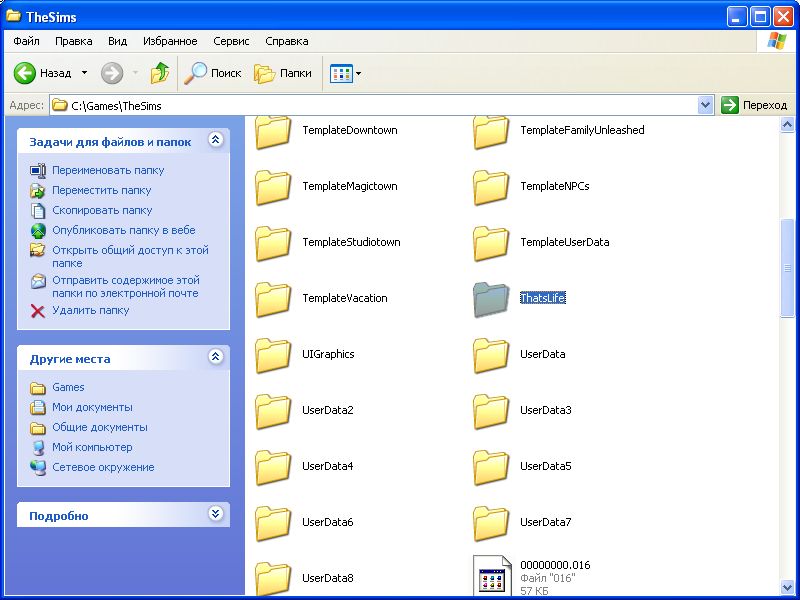
Task: Click Отправить содержимое этой папки по почте
Action: pyautogui.click(x=126, y=287)
